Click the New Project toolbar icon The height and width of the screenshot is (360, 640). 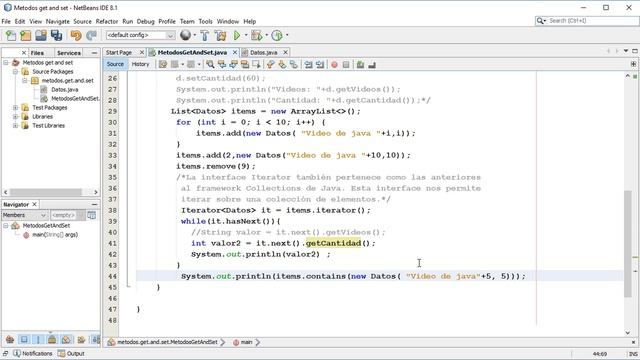point(25,36)
